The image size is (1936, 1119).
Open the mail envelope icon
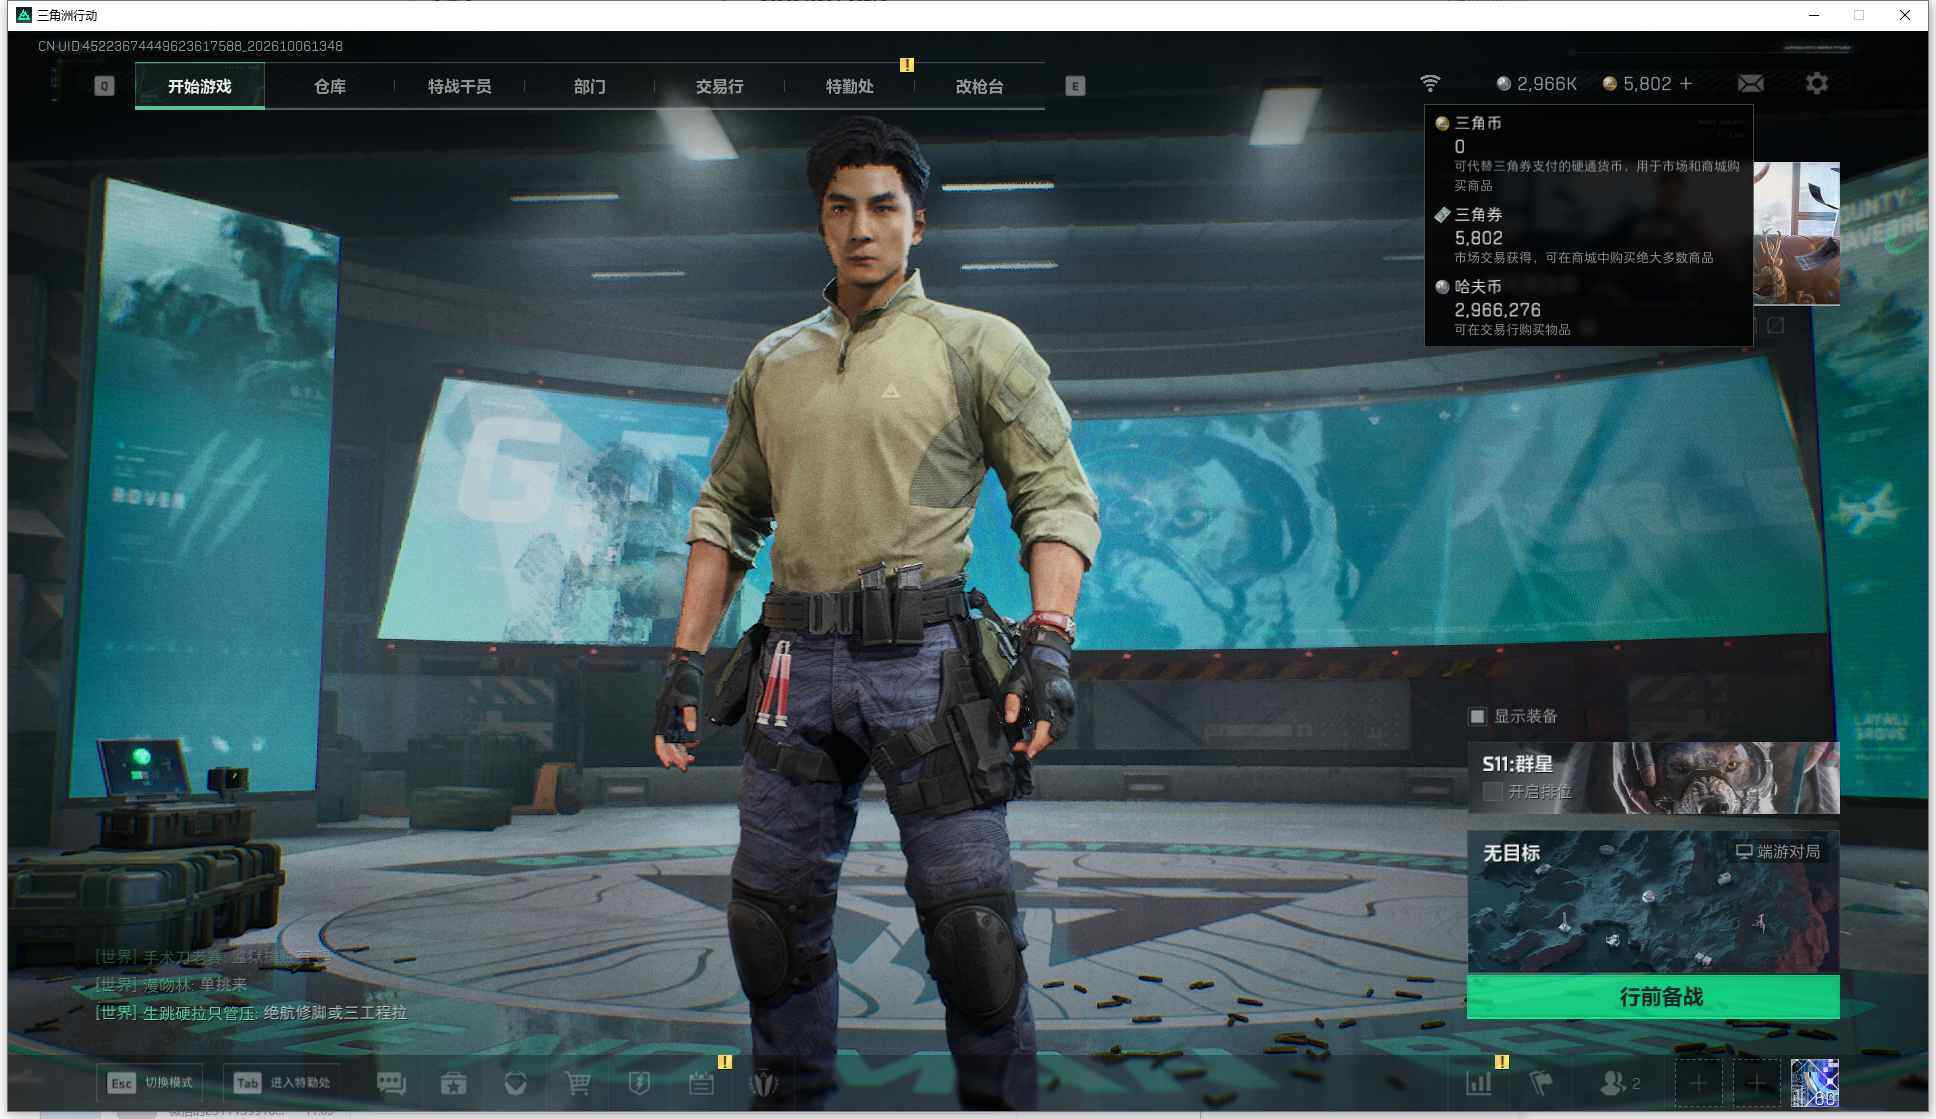click(x=1751, y=84)
